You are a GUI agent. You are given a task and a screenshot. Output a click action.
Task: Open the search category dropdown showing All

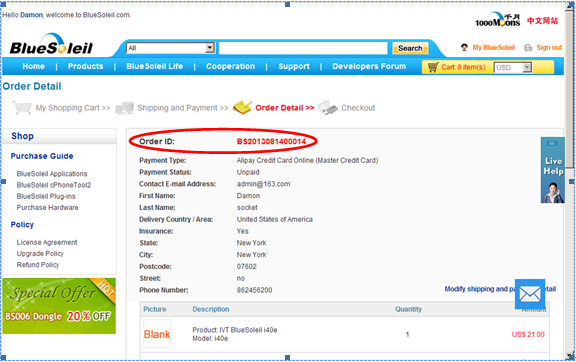[170, 48]
